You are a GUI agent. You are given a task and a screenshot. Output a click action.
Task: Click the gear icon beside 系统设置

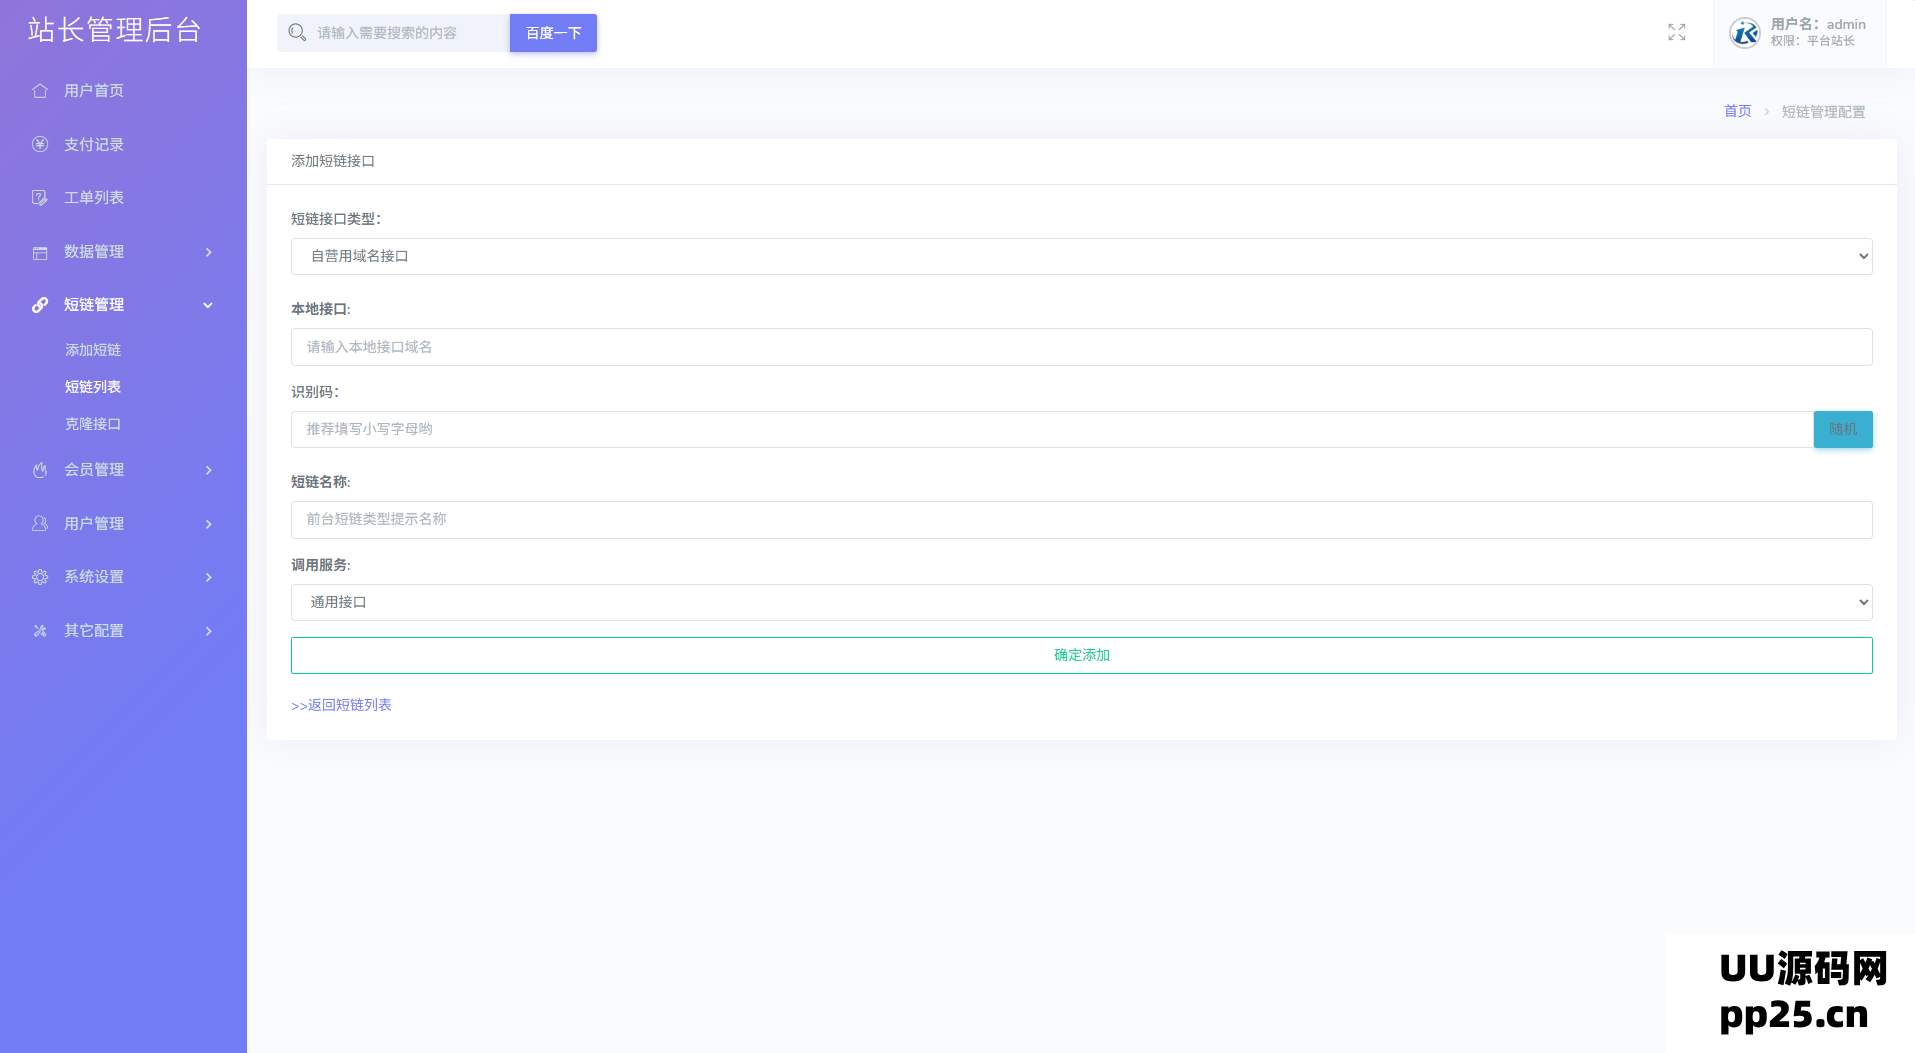40,577
